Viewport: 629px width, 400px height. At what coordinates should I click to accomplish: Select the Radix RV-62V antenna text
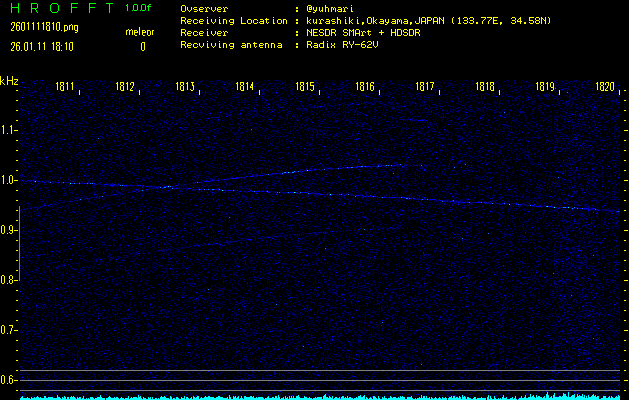click(345, 45)
